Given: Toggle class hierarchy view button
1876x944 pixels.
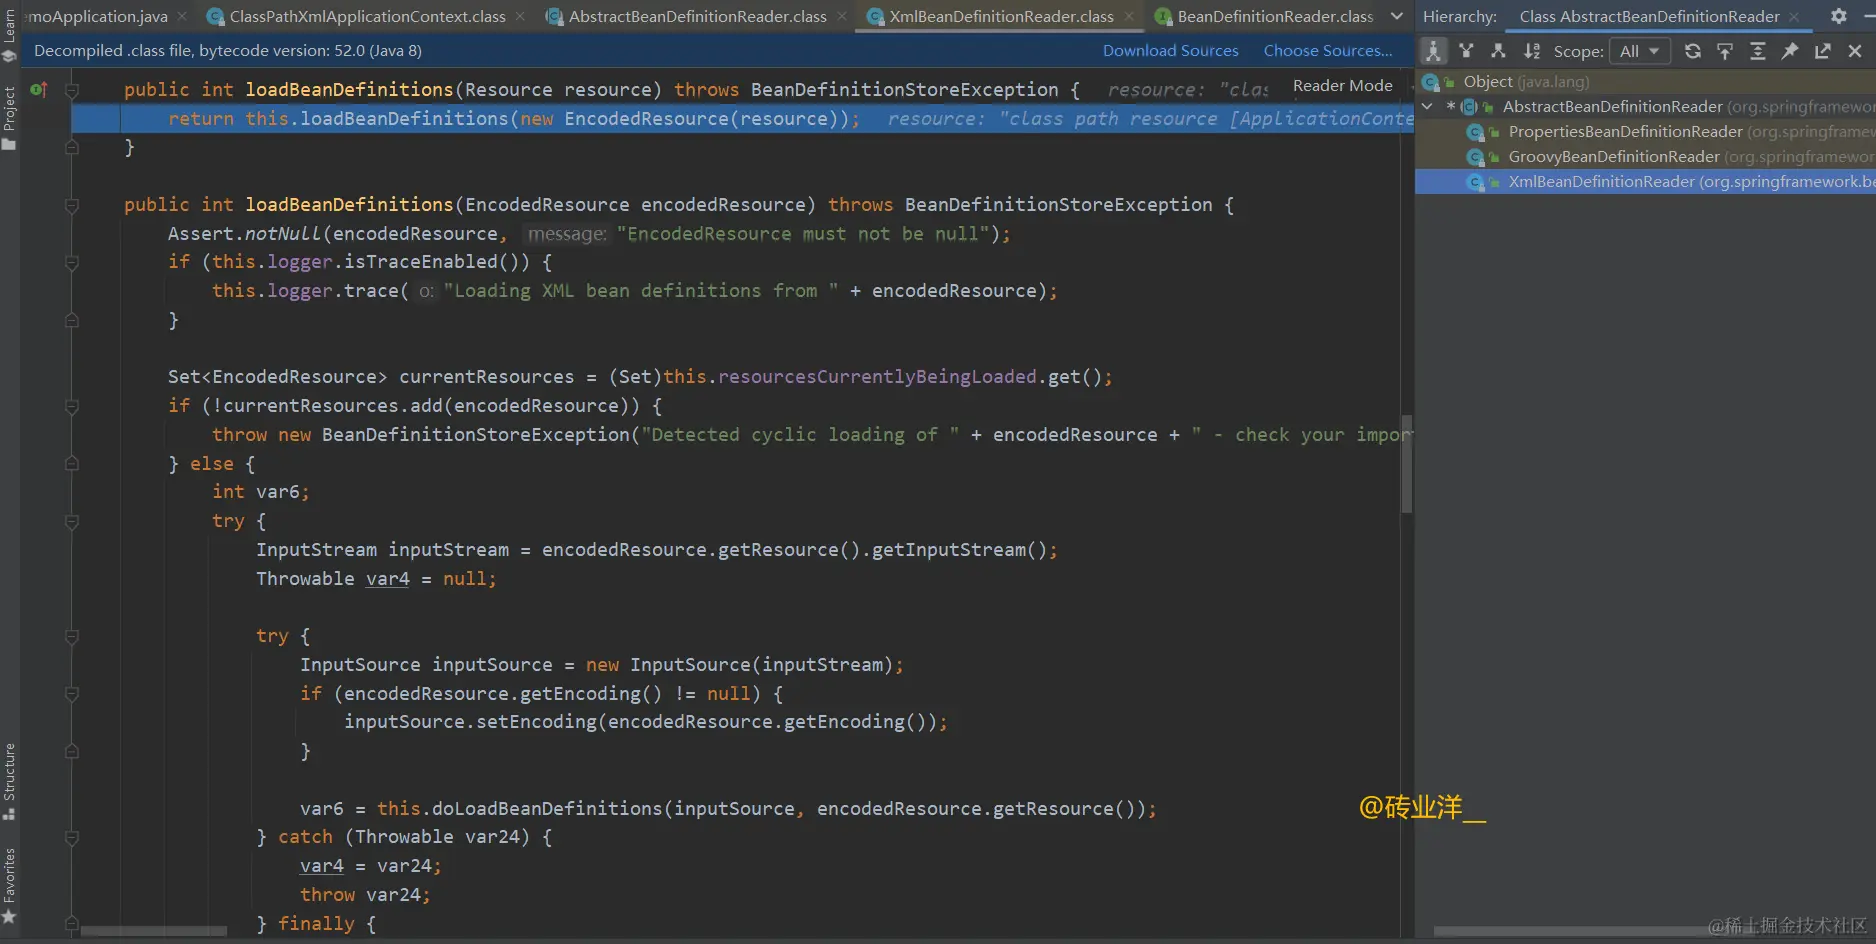Looking at the screenshot, I should coord(1433,51).
